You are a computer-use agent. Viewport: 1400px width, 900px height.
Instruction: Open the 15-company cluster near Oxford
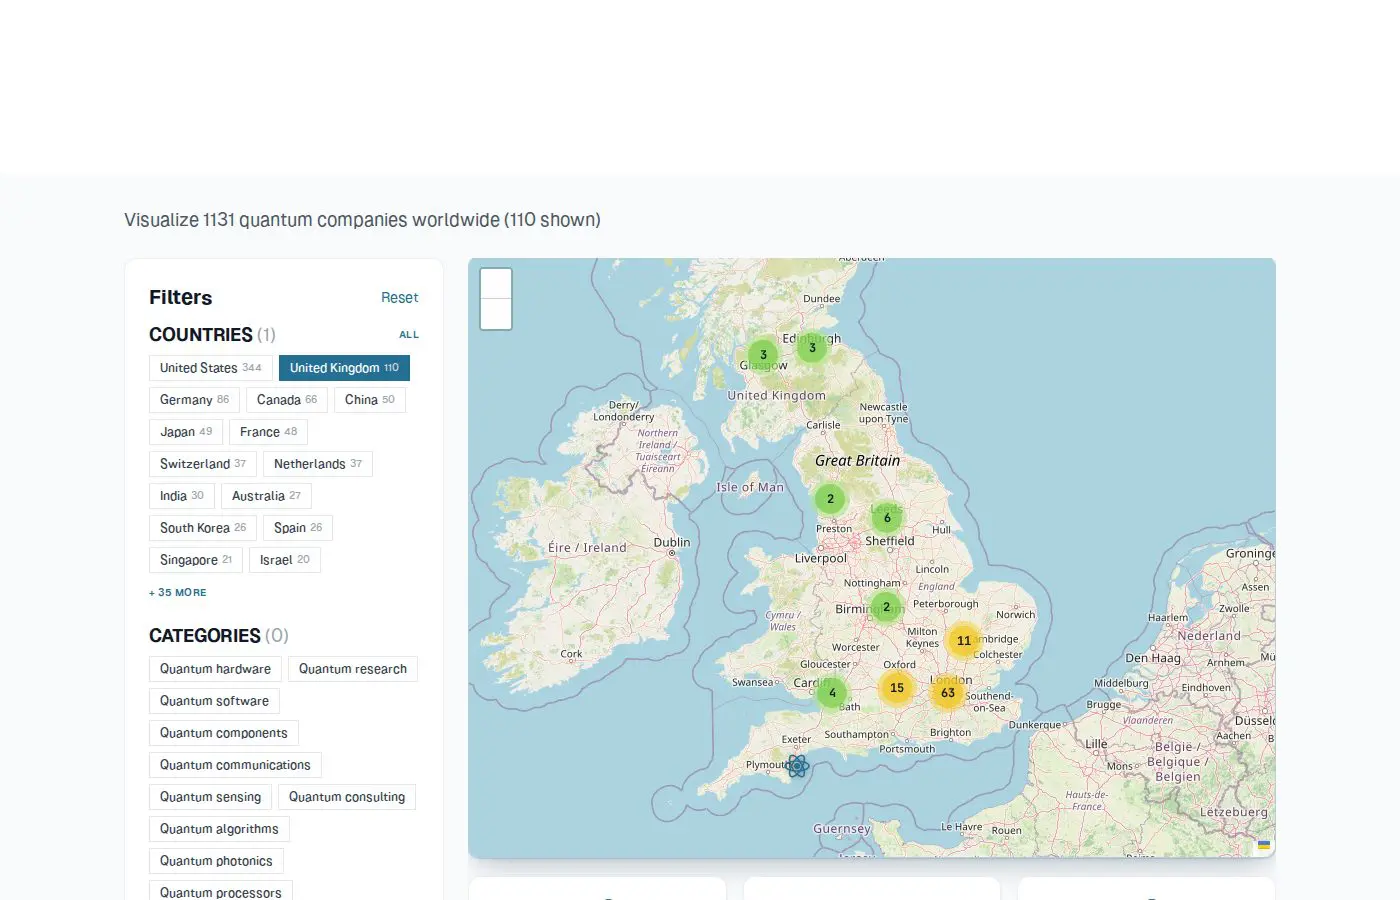tap(896, 687)
